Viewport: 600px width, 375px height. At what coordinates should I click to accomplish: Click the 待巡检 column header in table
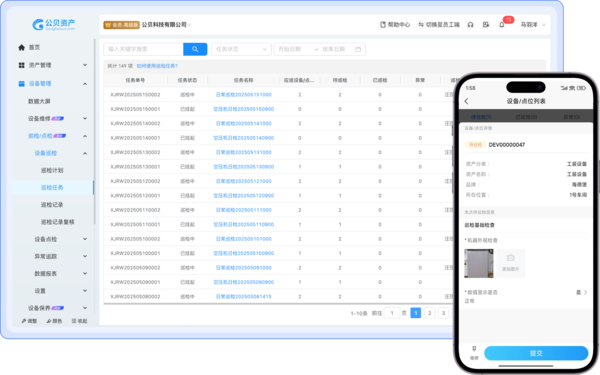pyautogui.click(x=339, y=80)
